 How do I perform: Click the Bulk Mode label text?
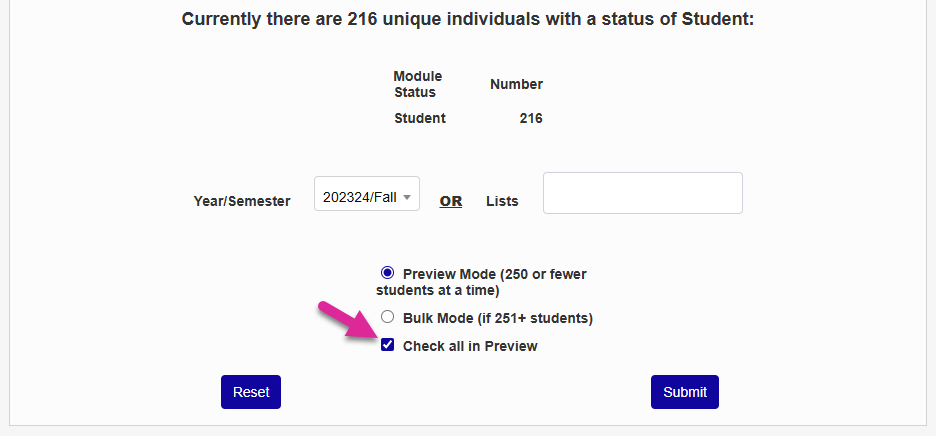(x=498, y=319)
